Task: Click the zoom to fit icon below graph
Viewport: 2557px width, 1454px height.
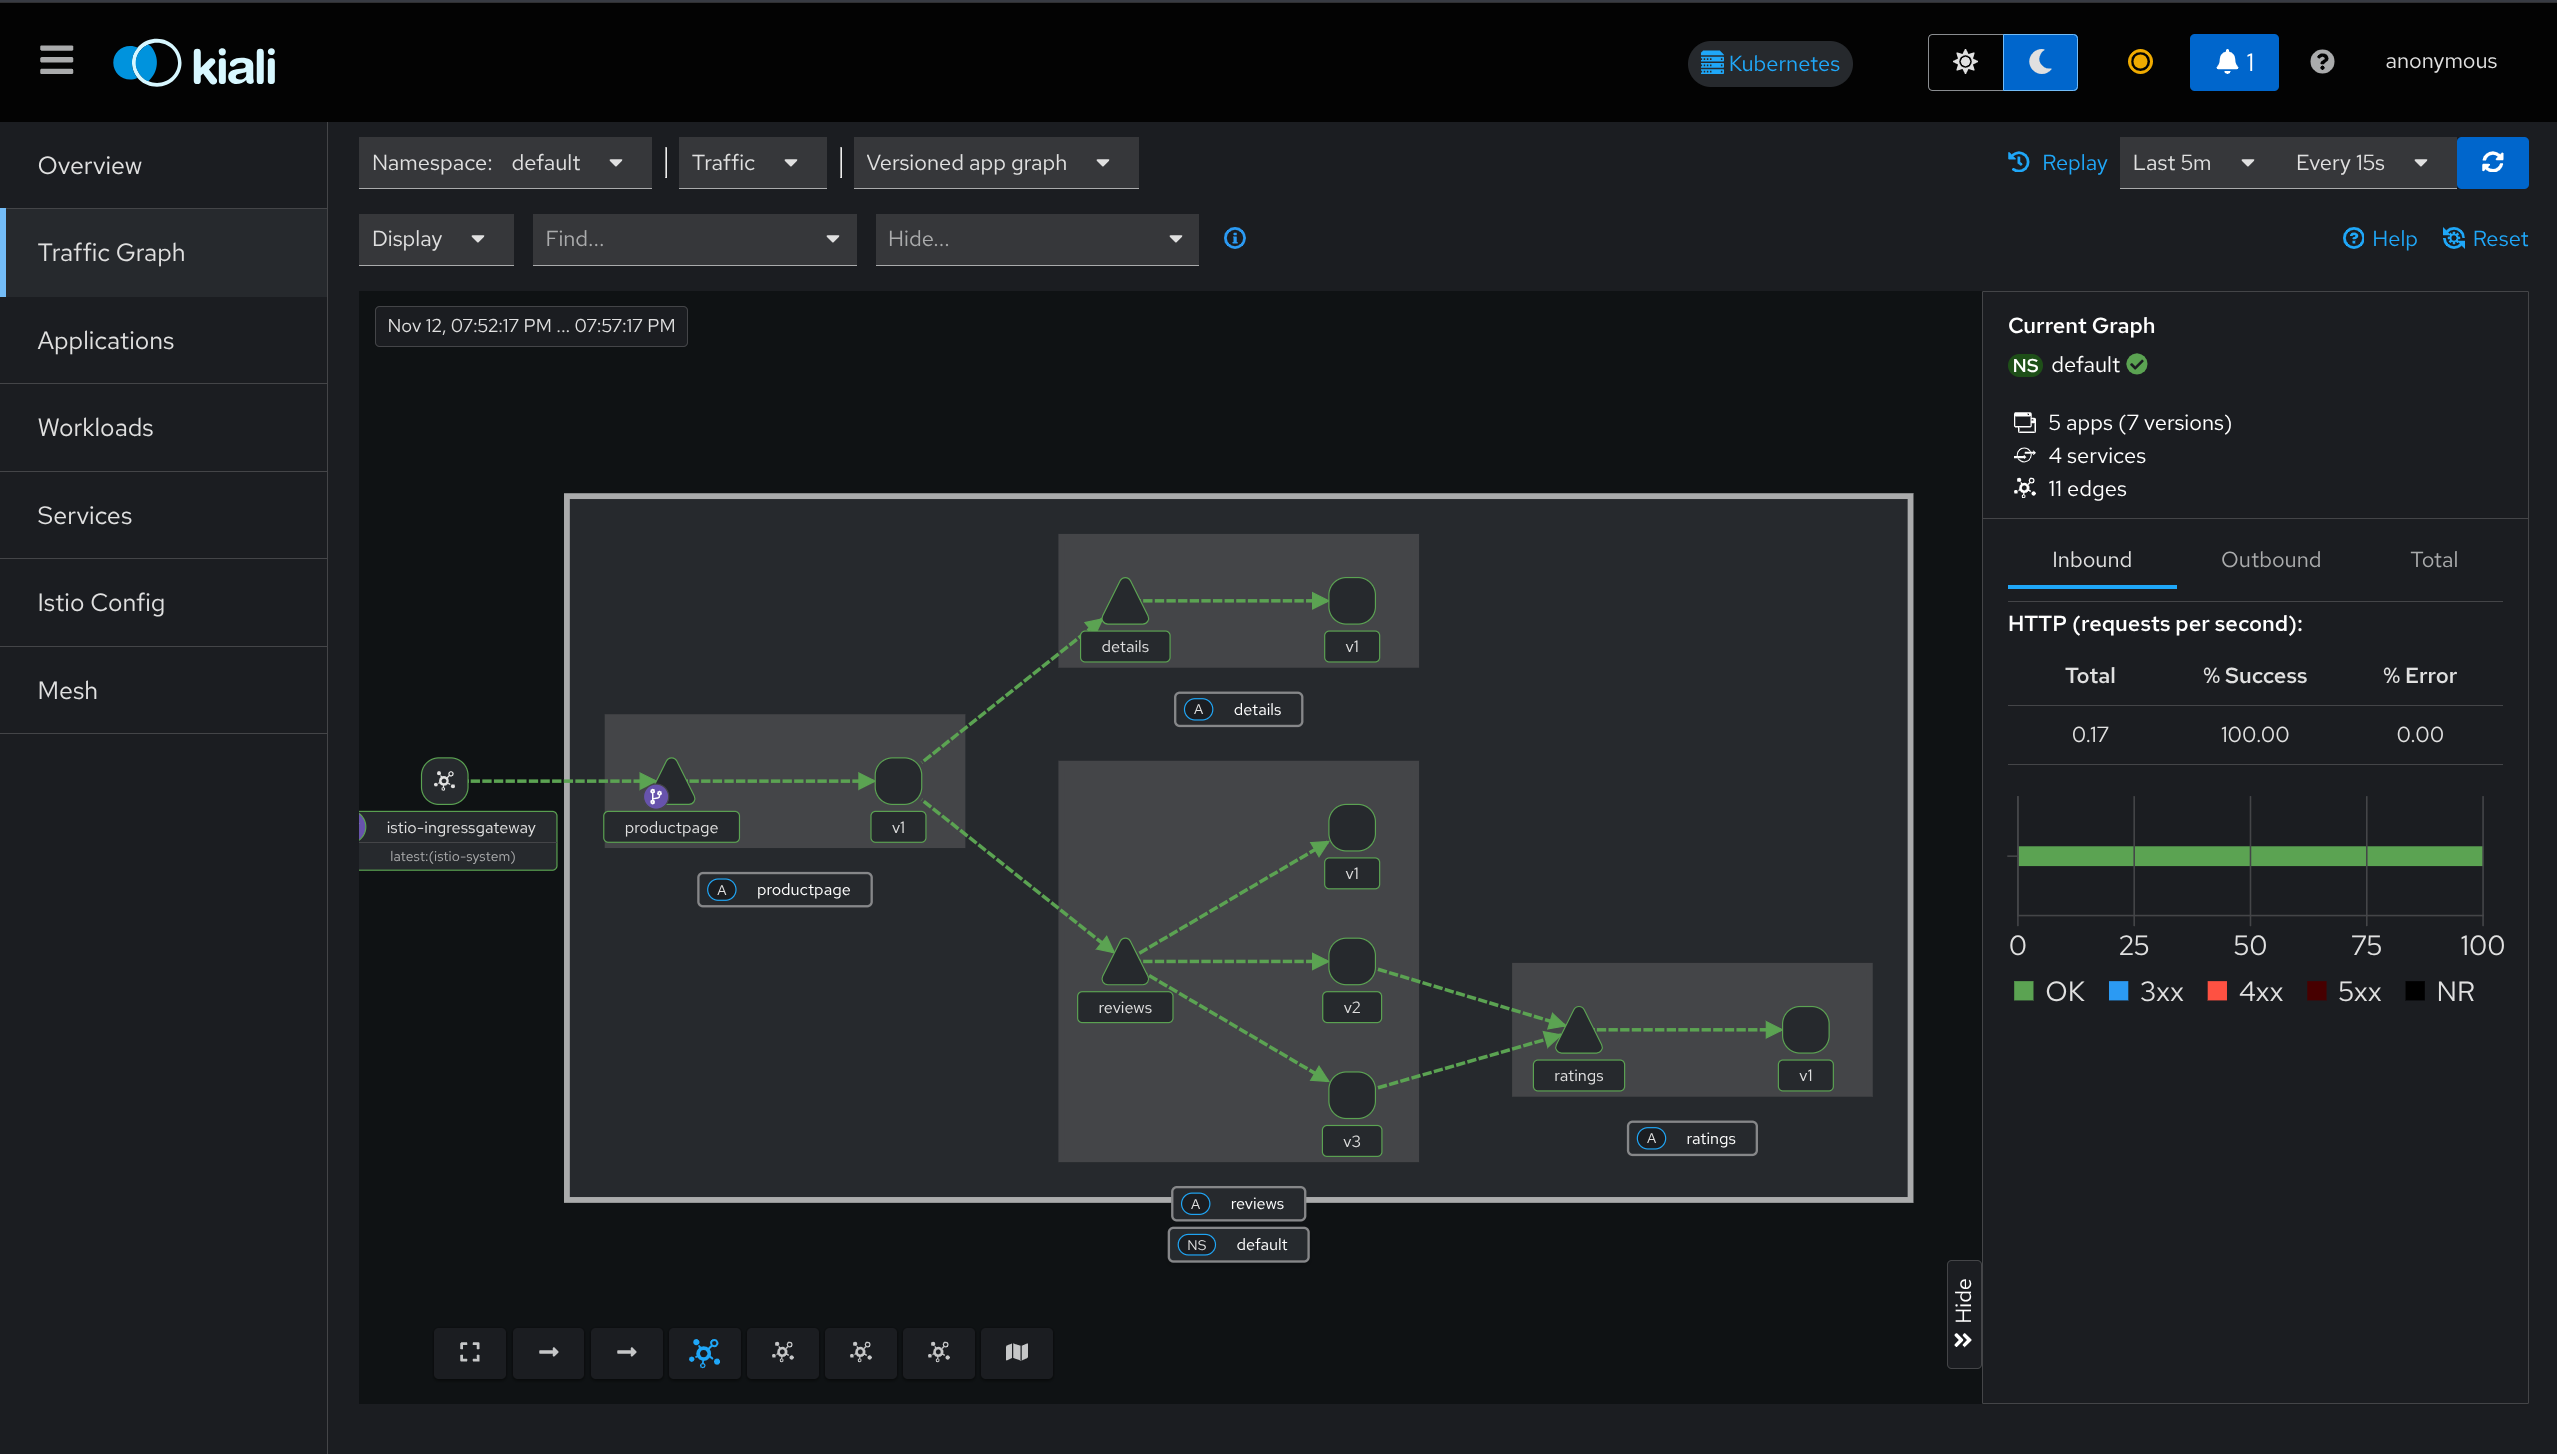Action: tap(470, 1352)
